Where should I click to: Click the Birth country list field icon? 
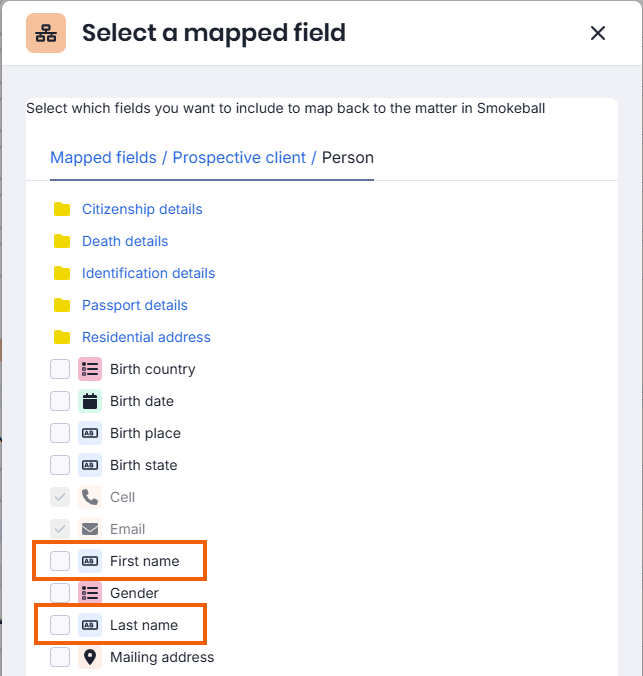[90, 369]
